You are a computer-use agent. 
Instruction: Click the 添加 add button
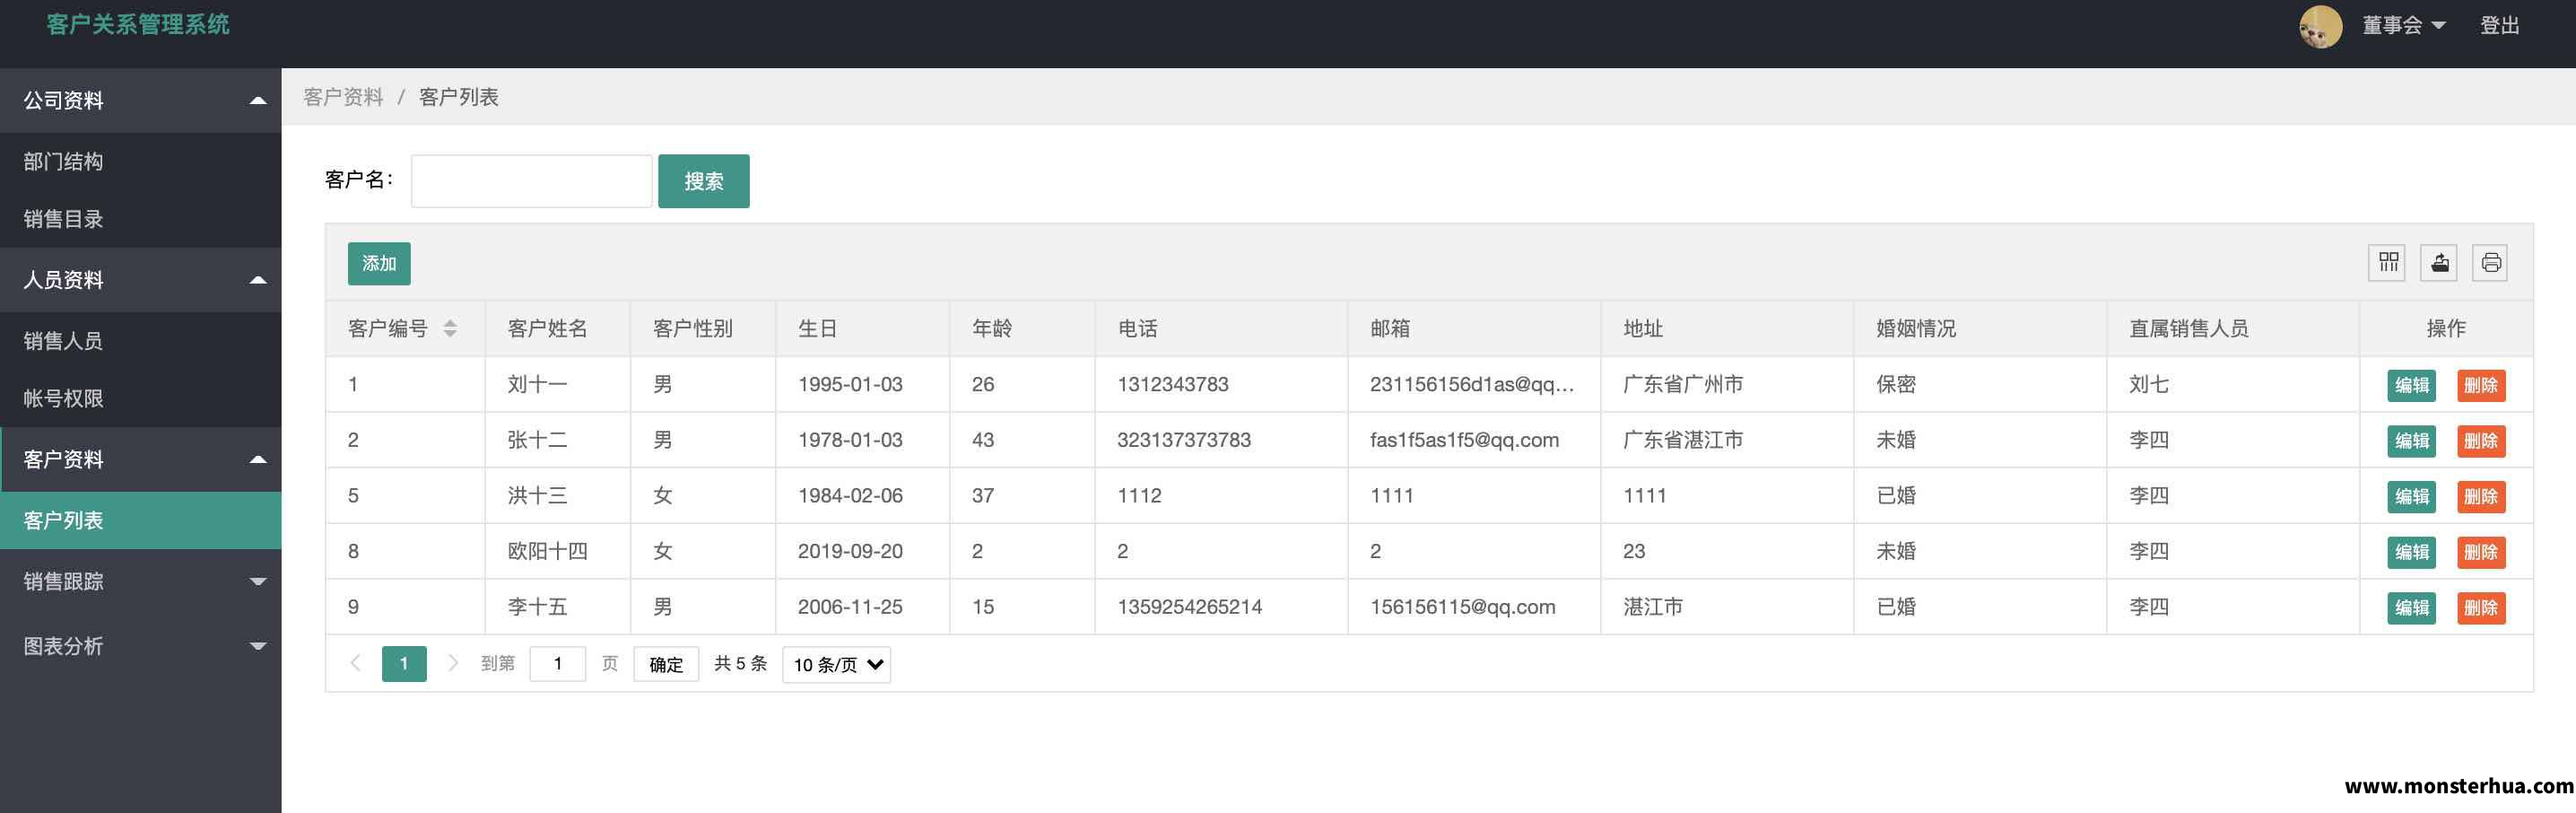click(x=379, y=264)
